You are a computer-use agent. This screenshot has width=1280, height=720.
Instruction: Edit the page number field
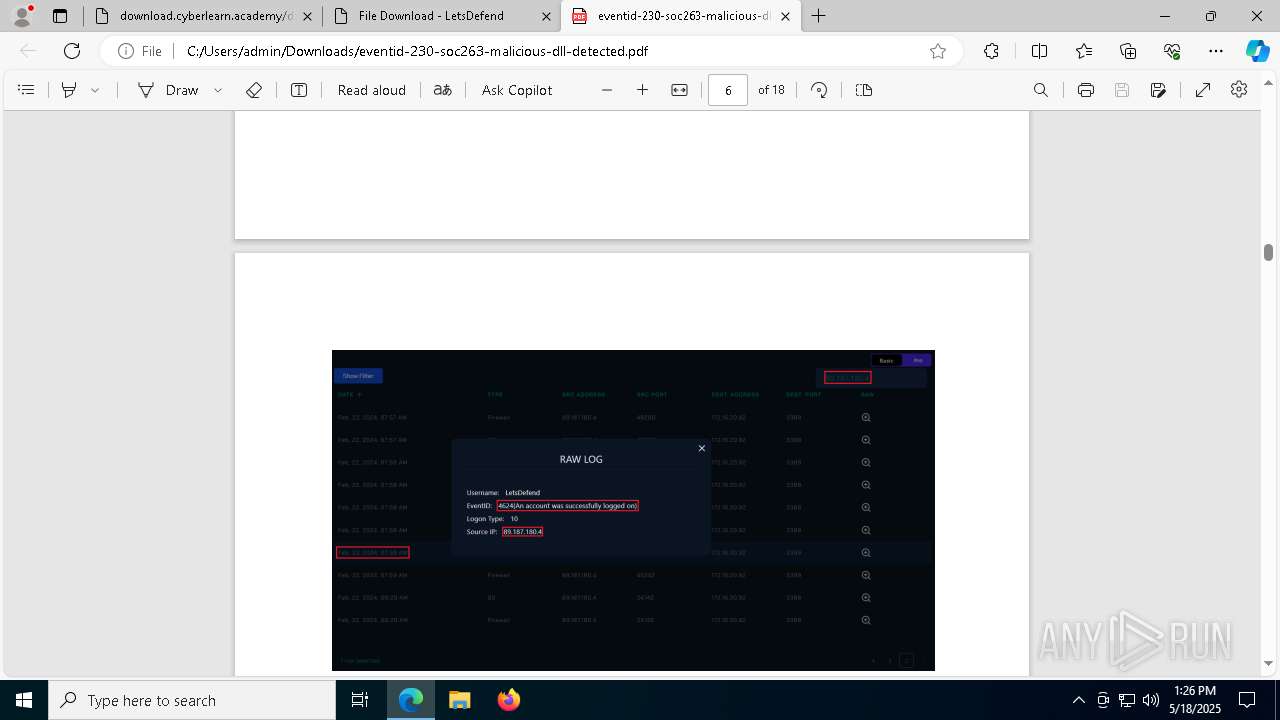pos(728,90)
